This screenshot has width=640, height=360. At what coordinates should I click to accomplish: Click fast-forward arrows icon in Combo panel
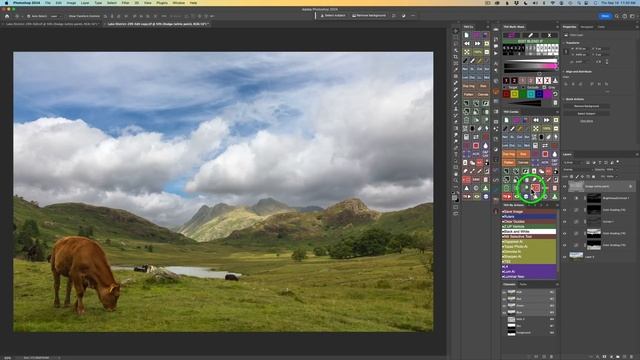[547, 120]
